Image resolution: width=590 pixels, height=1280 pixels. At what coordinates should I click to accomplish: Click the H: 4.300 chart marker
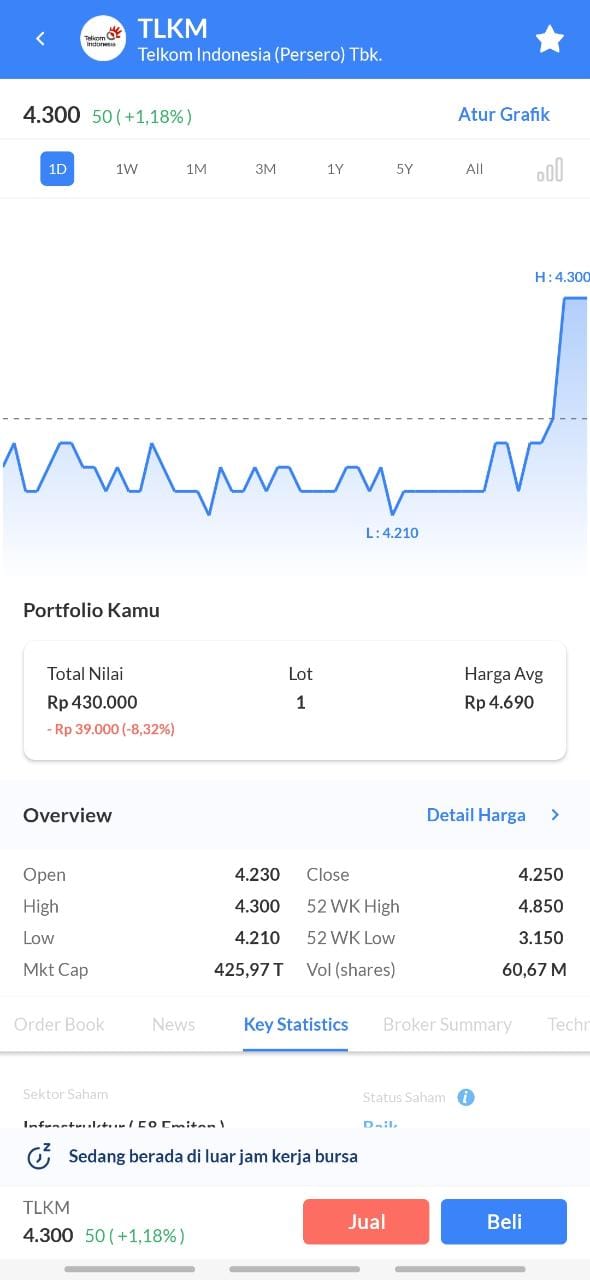click(562, 277)
